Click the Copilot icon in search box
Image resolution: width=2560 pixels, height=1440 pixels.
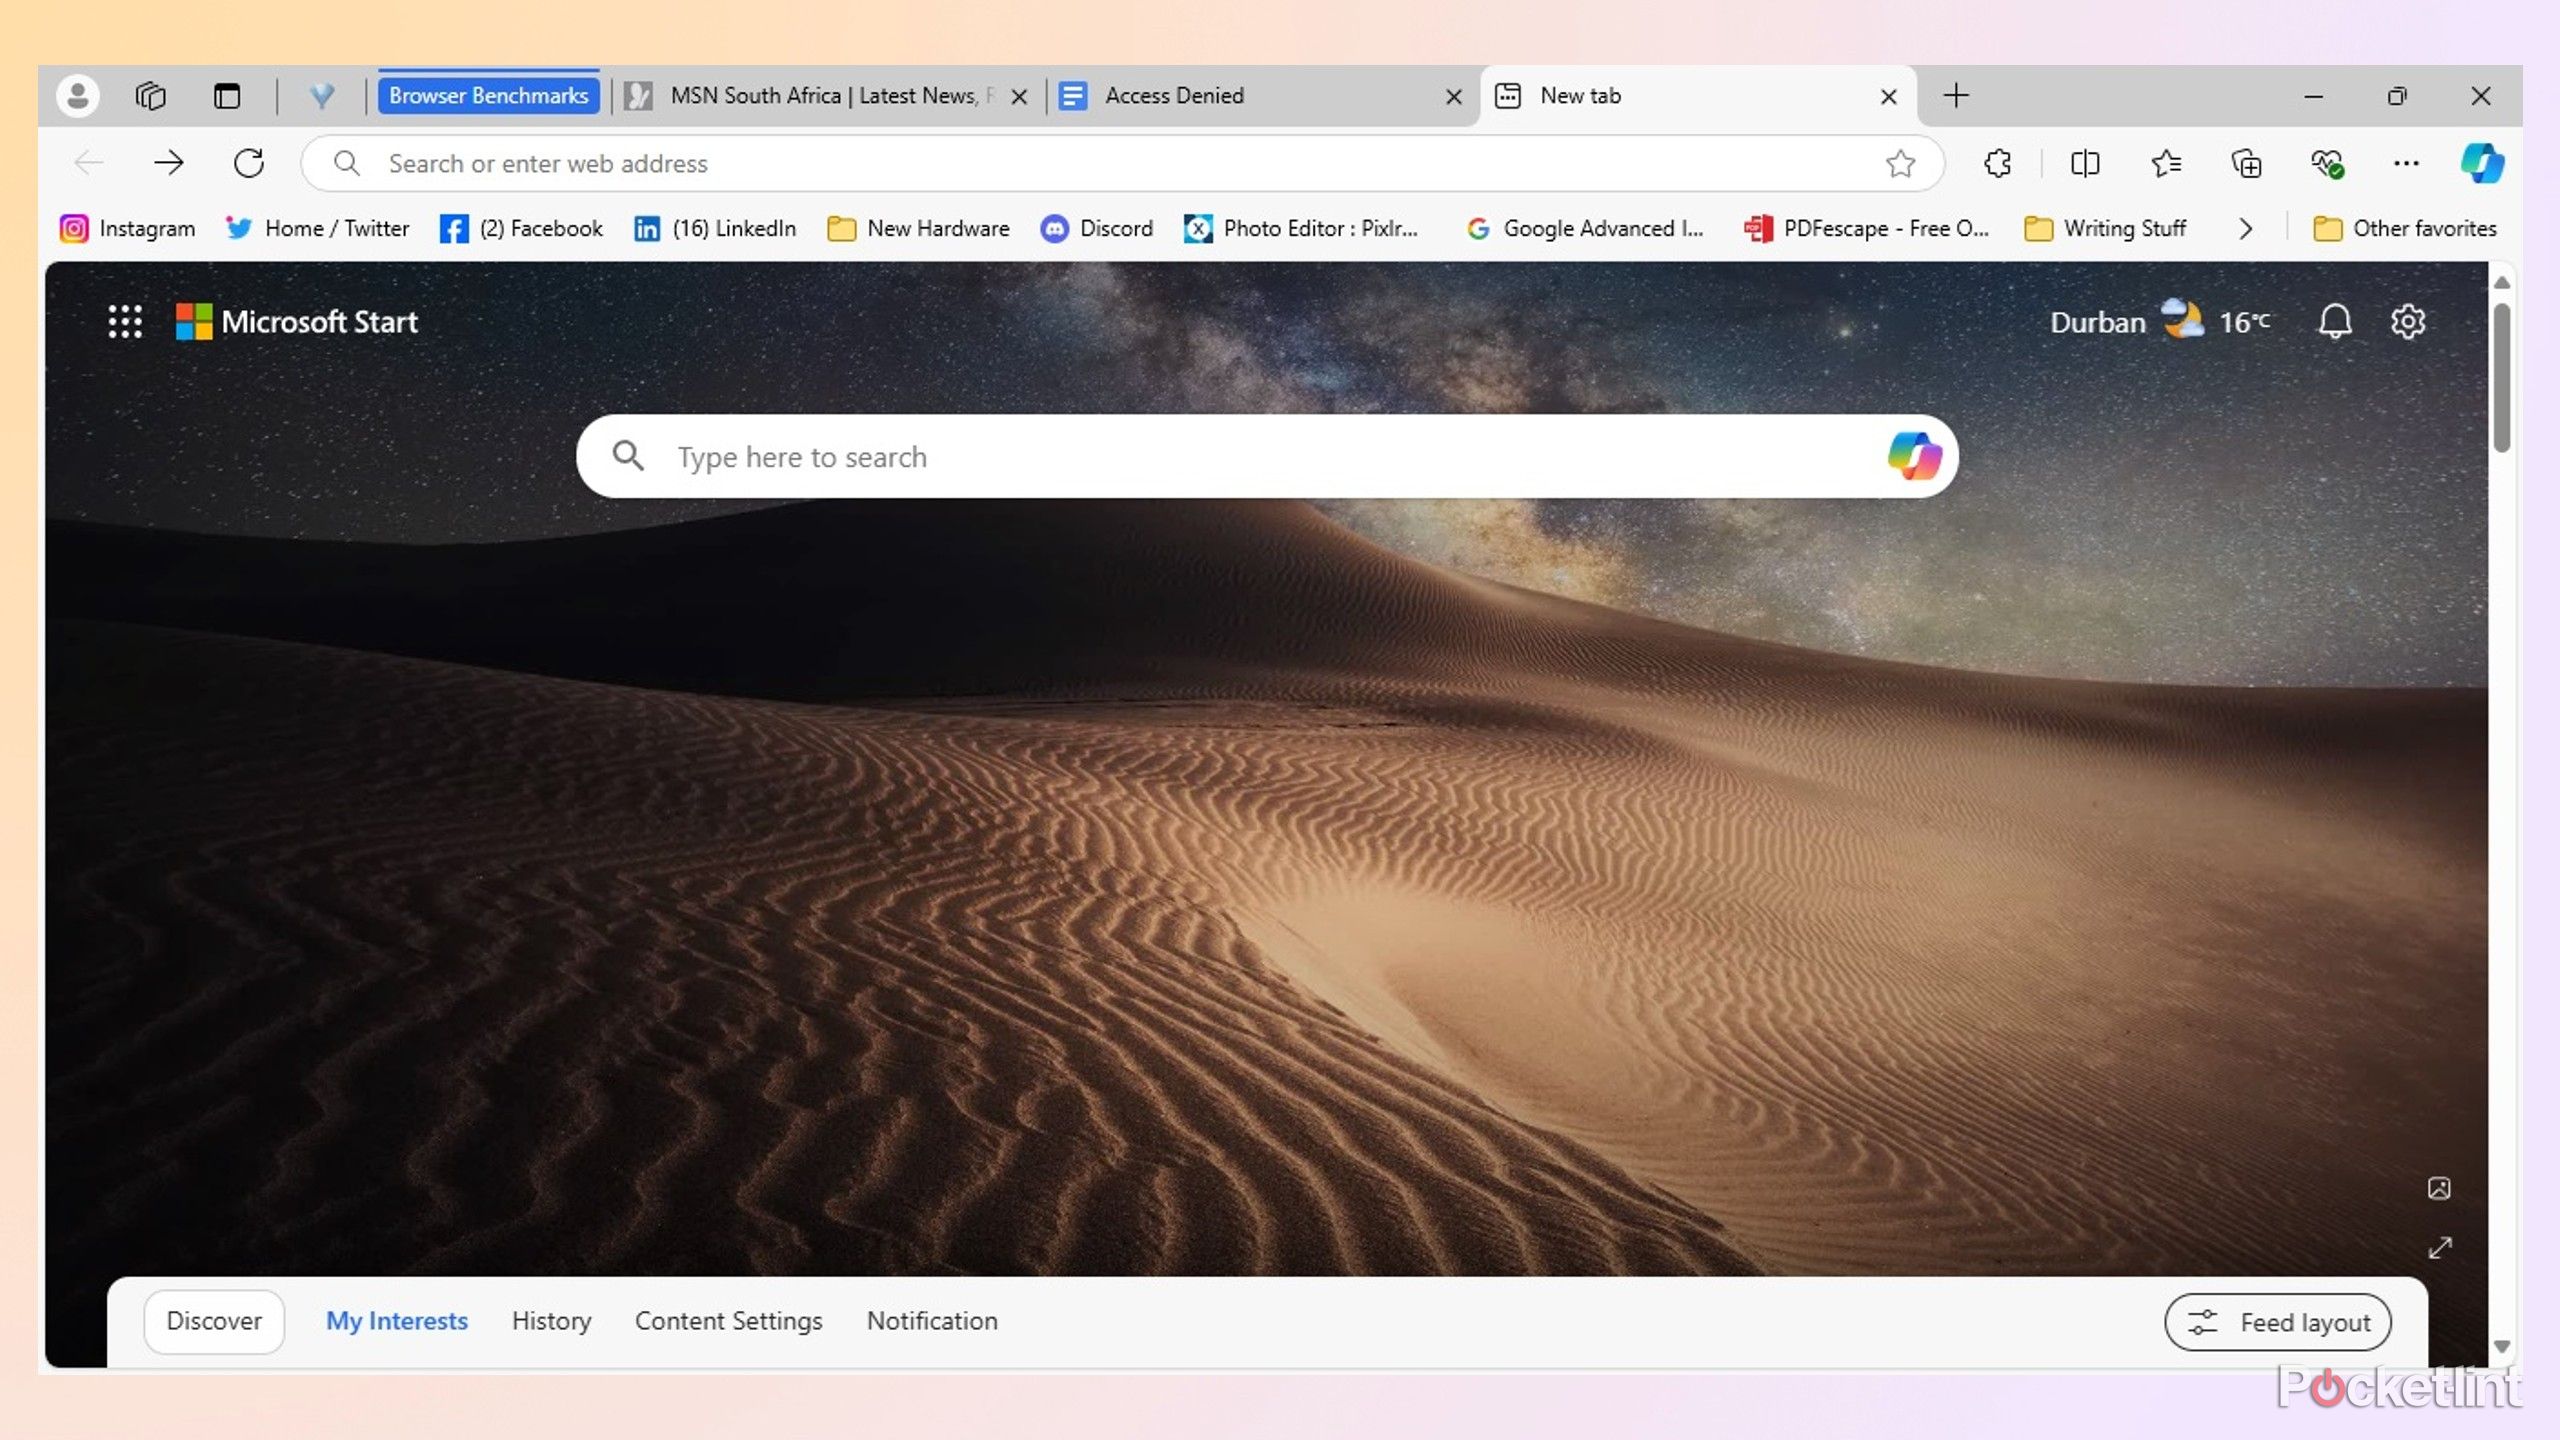pyautogui.click(x=1914, y=456)
